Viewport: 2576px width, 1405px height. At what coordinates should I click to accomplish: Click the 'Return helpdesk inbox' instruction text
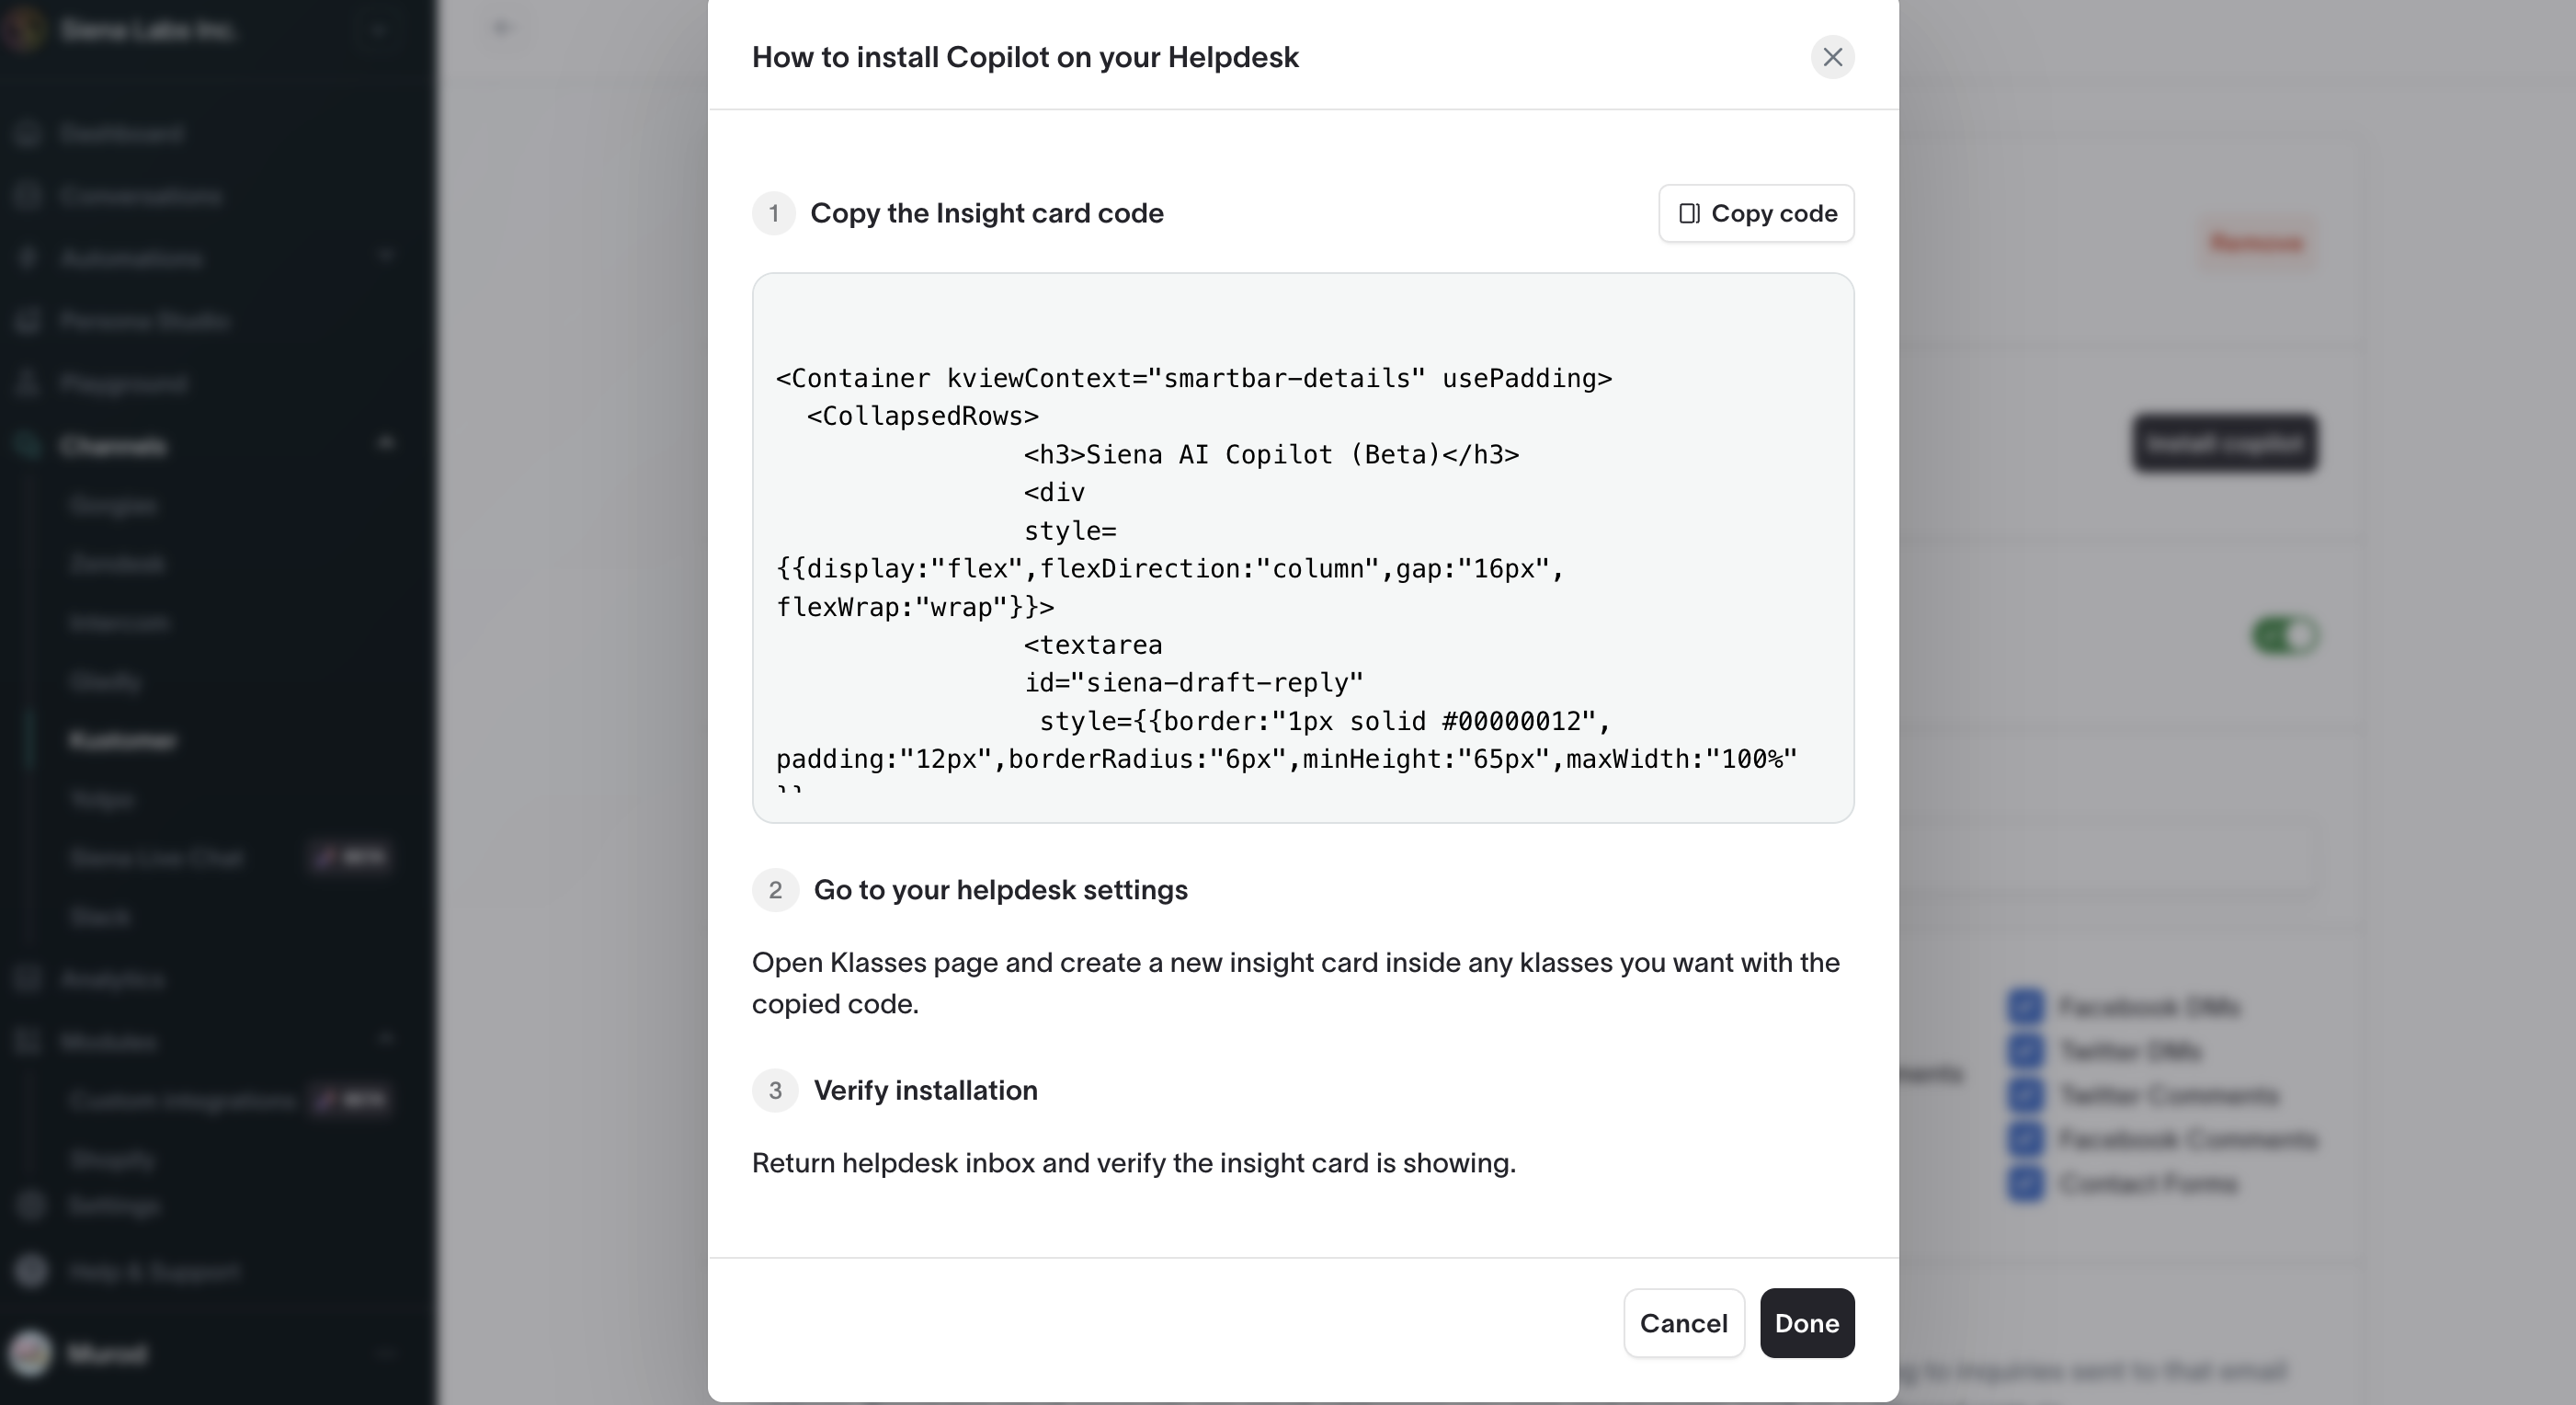1134,1163
